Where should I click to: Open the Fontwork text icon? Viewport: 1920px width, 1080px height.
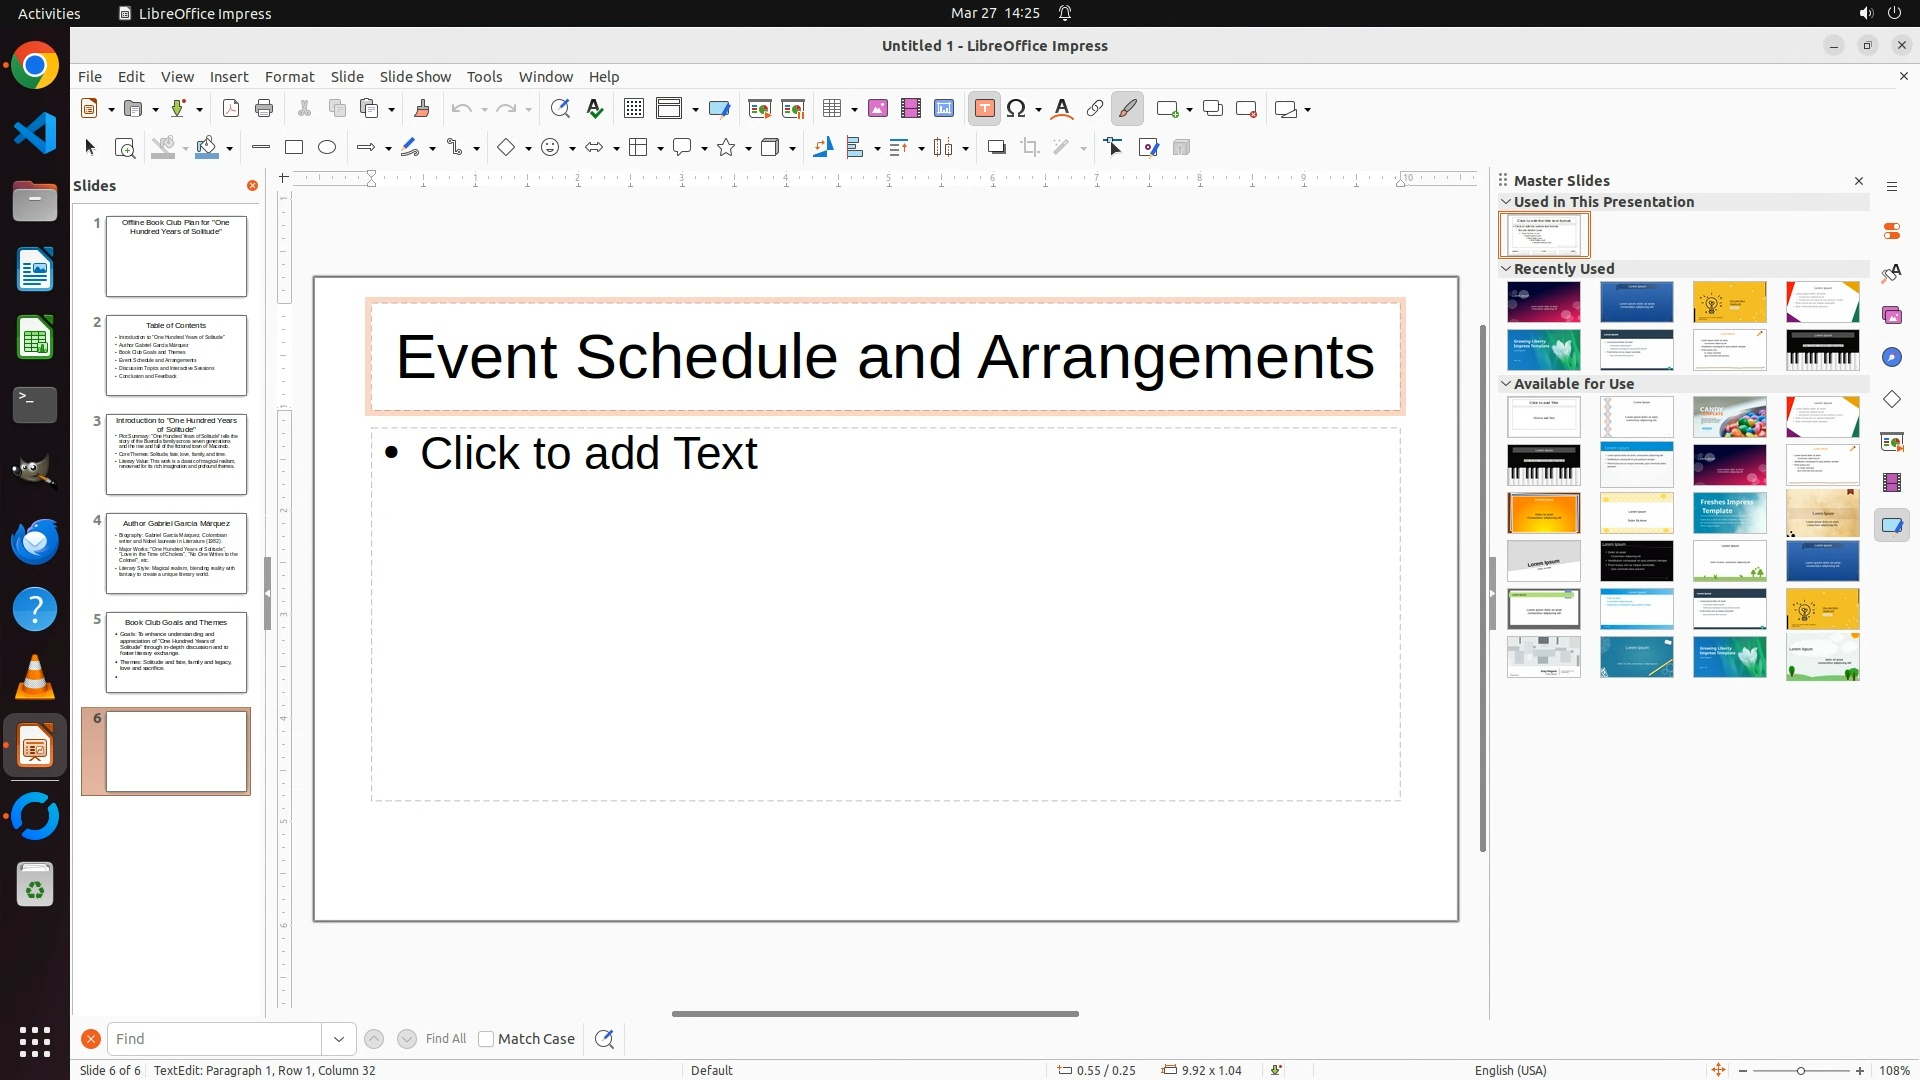1062,109
